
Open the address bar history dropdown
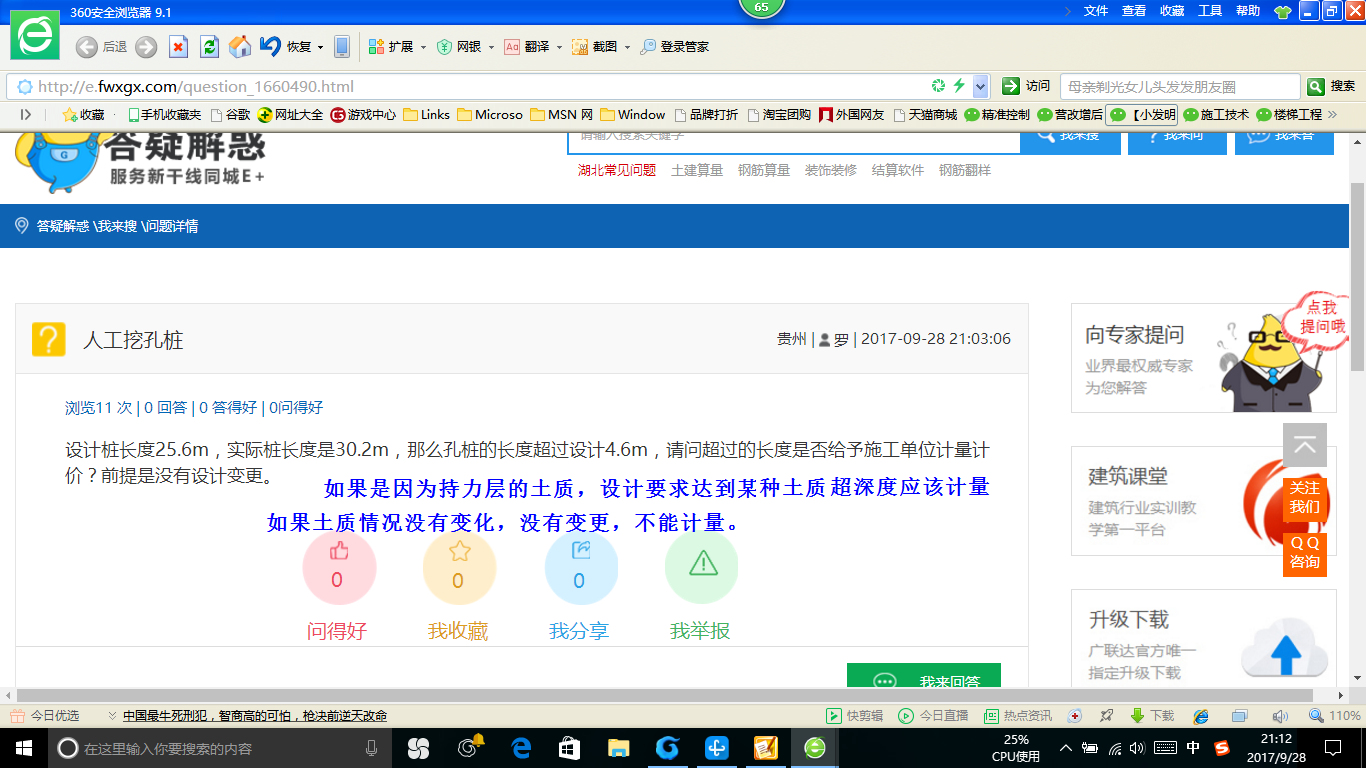(981, 86)
